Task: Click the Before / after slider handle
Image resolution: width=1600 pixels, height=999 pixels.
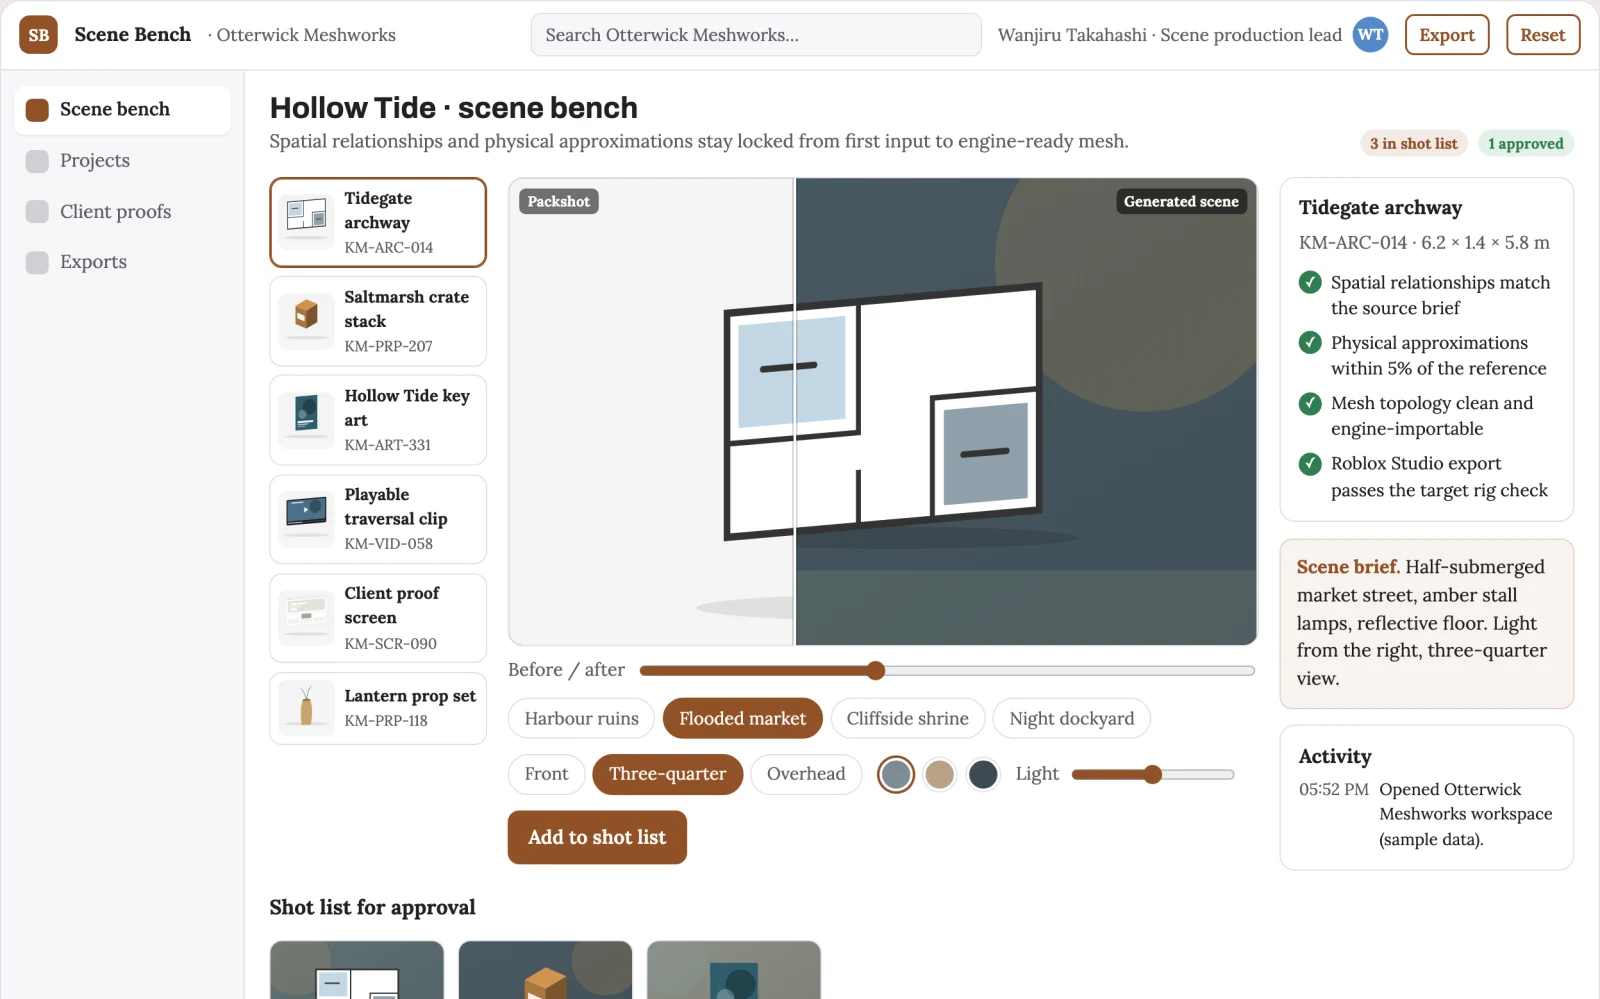Action: [876, 670]
